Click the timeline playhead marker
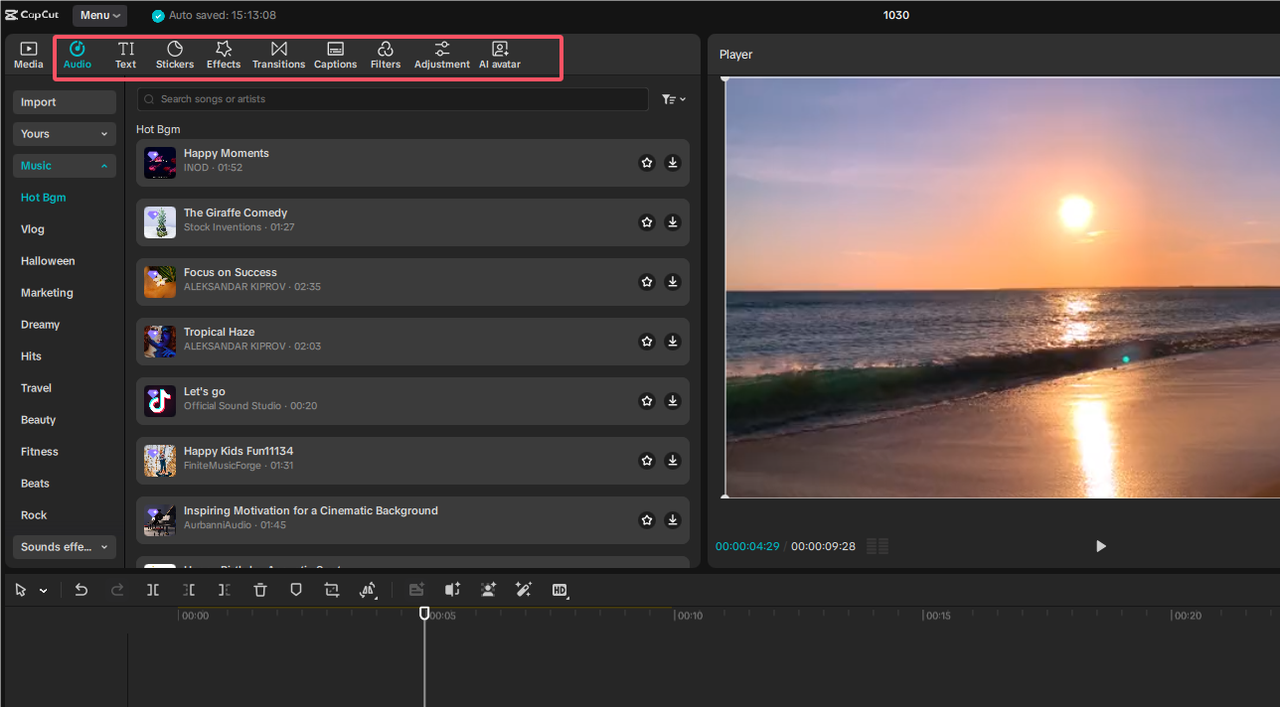 tap(424, 613)
